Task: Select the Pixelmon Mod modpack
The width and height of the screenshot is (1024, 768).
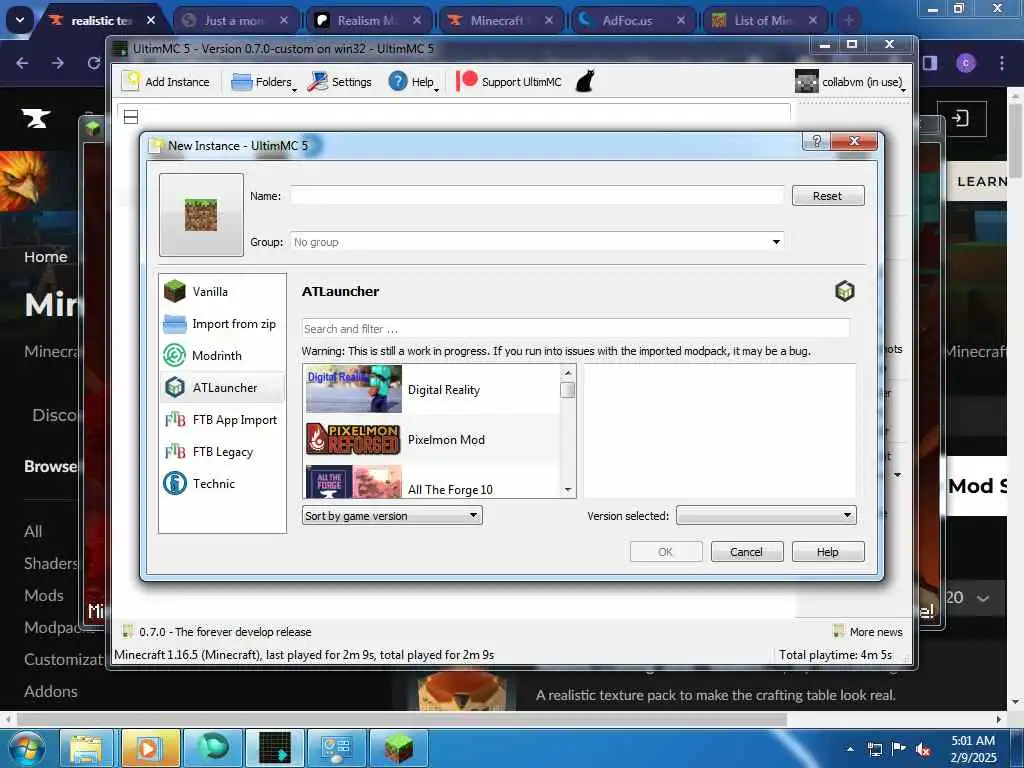Action: pyautogui.click(x=432, y=440)
